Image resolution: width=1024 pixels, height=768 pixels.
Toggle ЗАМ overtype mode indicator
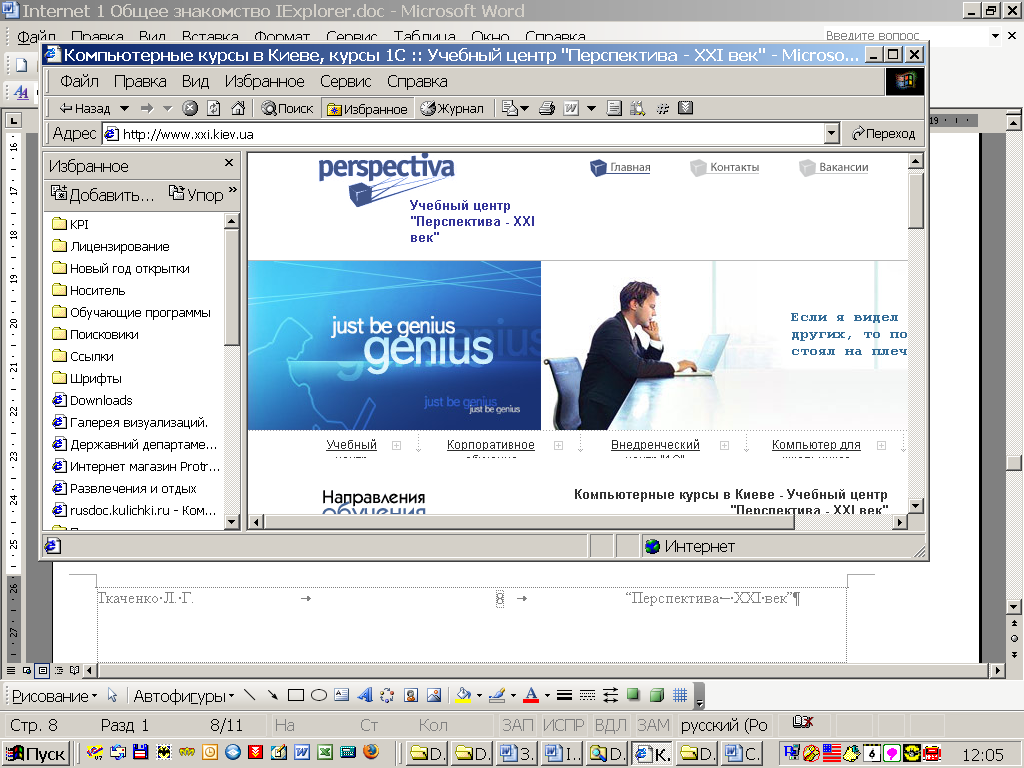tap(653, 725)
